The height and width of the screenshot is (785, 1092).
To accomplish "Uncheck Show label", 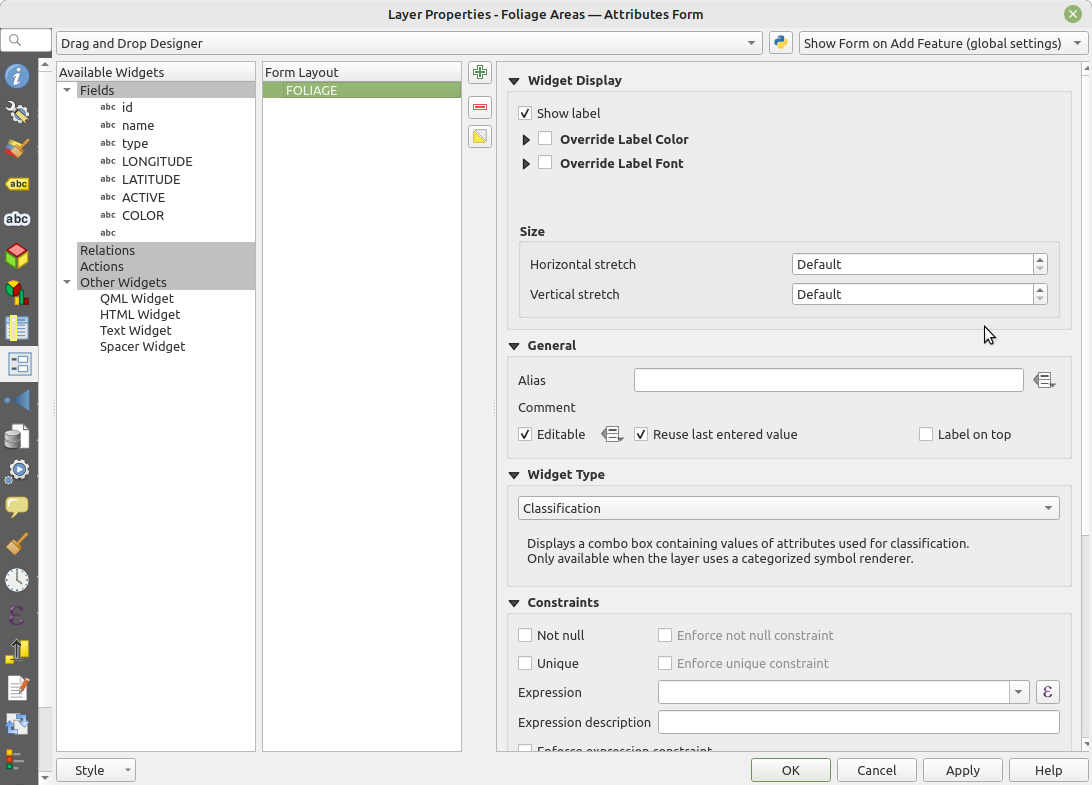I will tap(525, 113).
